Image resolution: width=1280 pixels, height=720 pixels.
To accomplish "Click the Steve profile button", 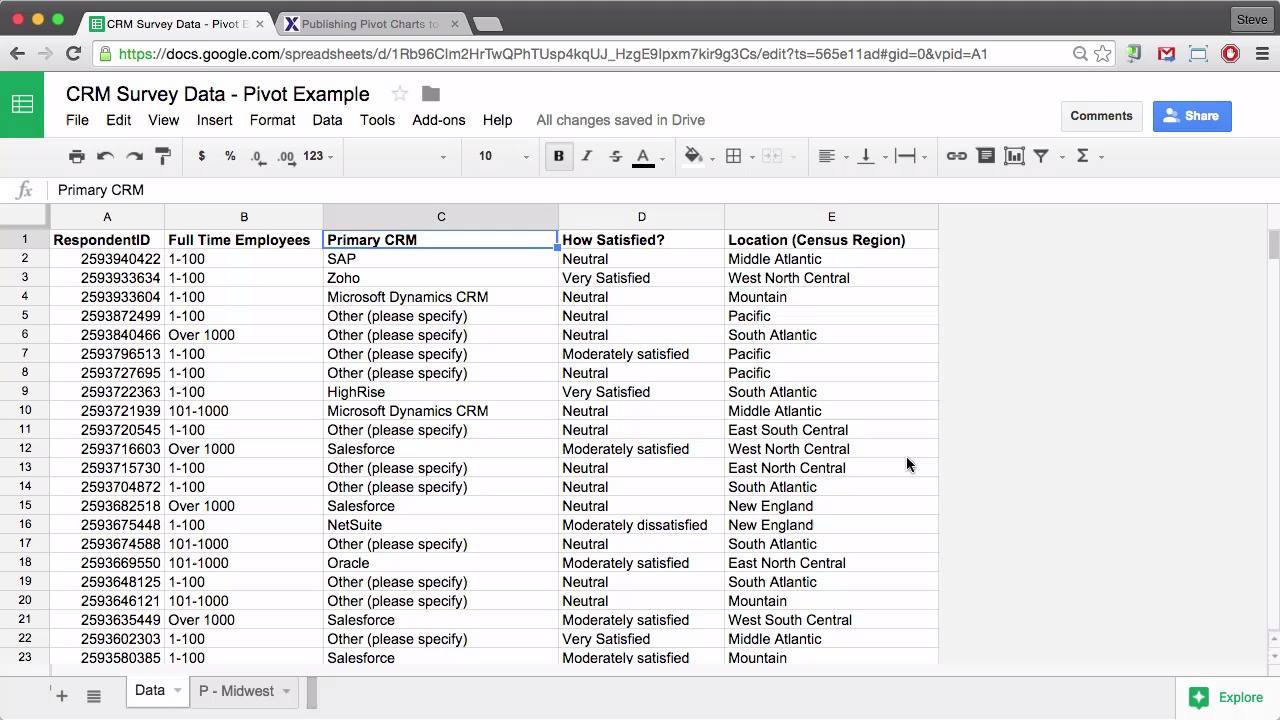I will (x=1252, y=19).
